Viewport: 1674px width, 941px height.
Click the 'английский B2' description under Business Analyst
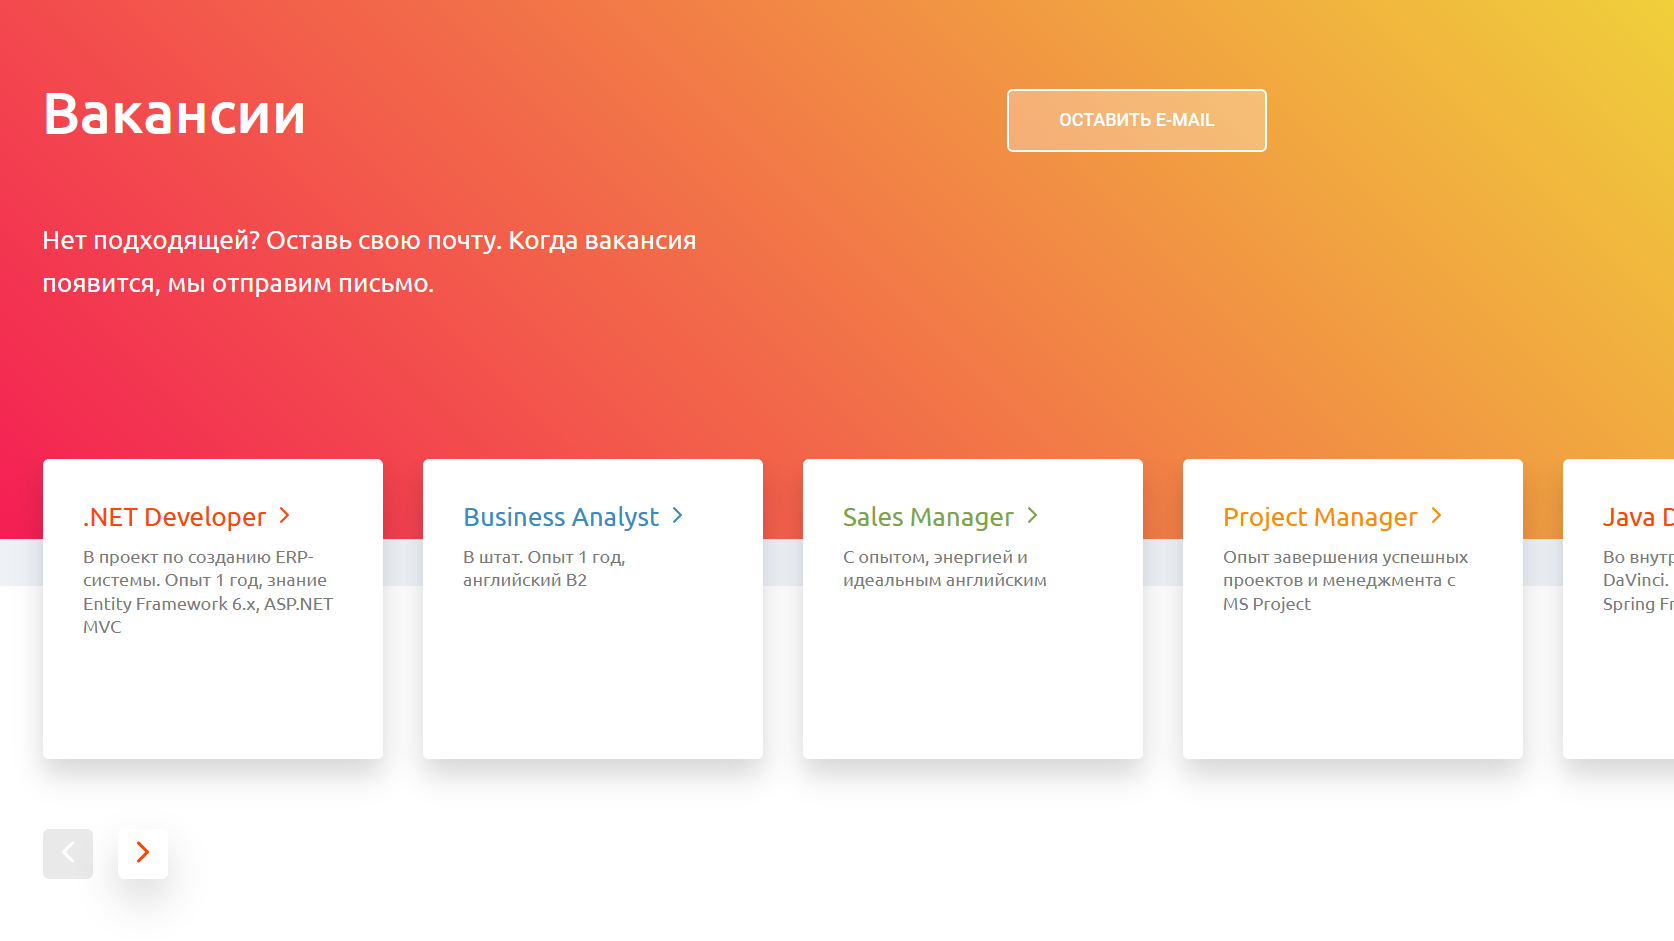pos(524,580)
